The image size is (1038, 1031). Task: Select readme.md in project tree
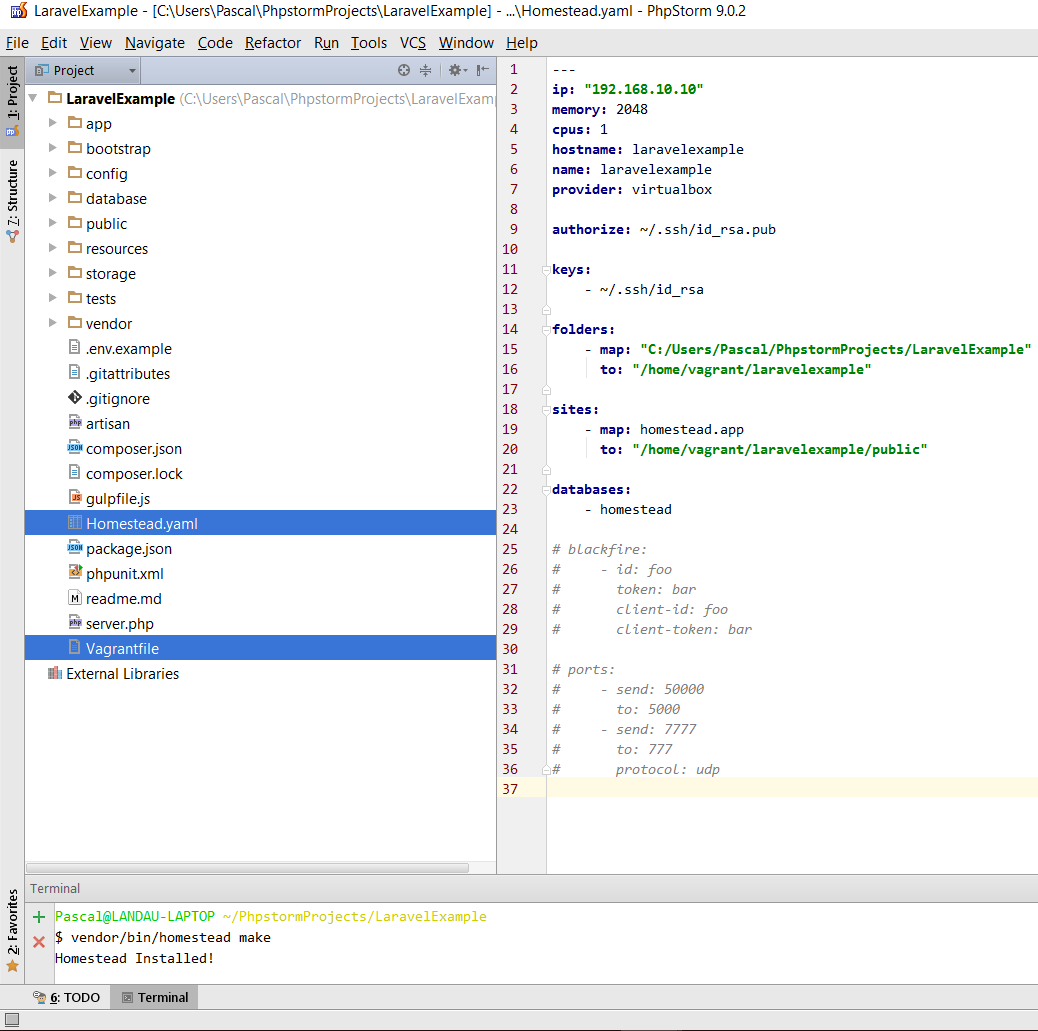click(260, 599)
